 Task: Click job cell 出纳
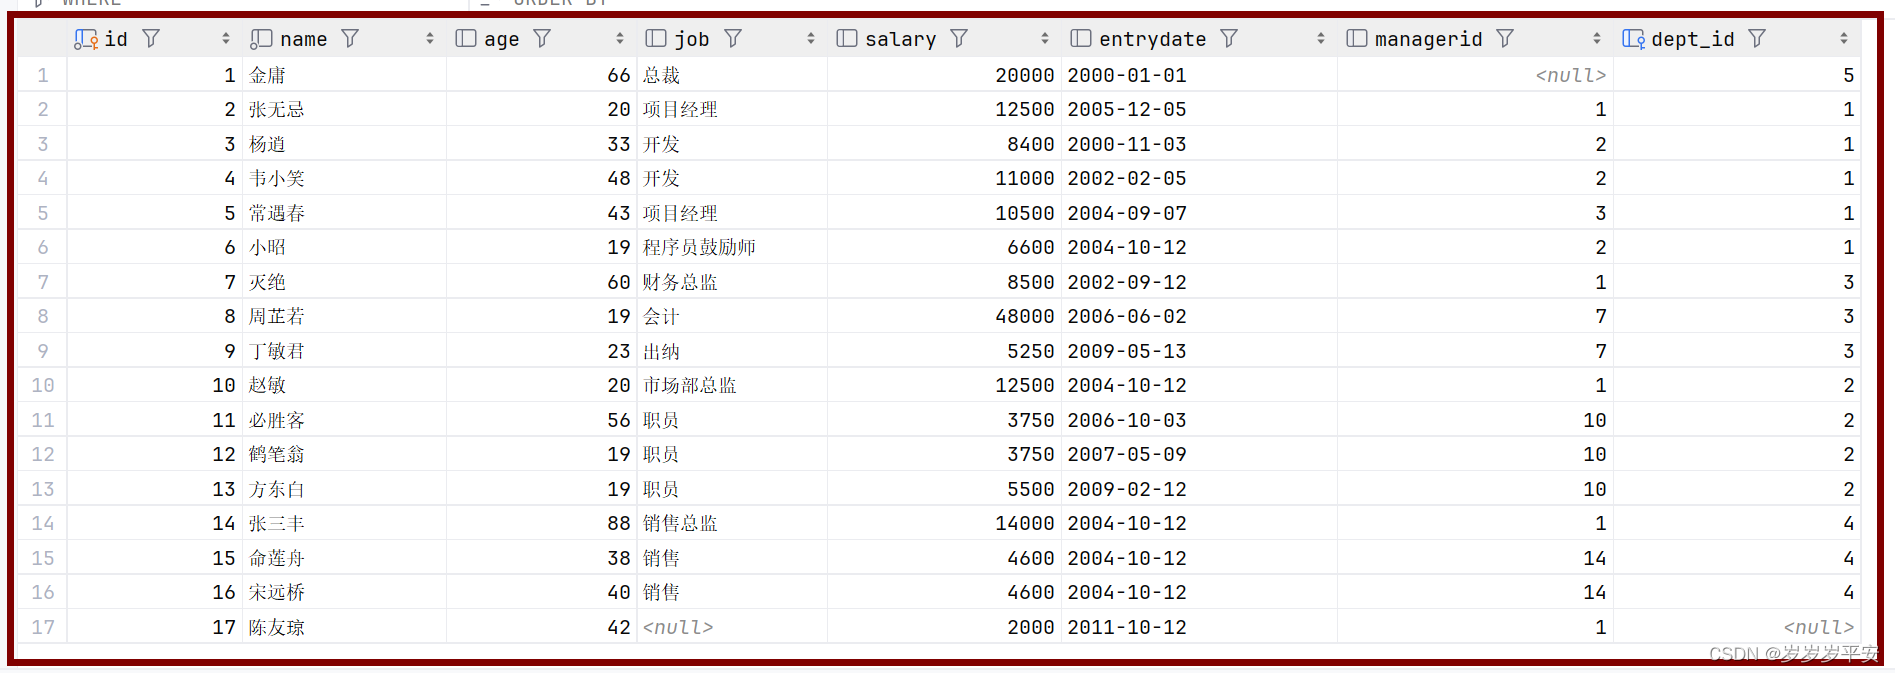[x=661, y=351]
